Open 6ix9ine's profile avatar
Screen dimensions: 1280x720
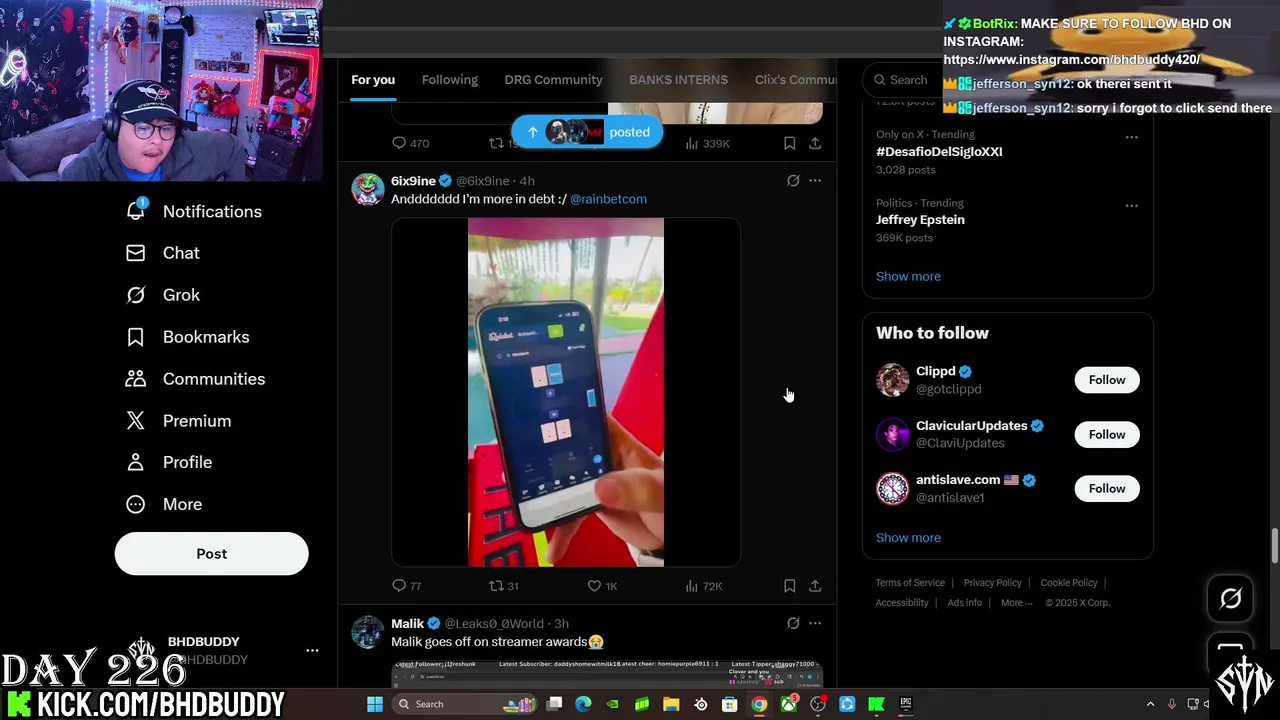(367, 189)
